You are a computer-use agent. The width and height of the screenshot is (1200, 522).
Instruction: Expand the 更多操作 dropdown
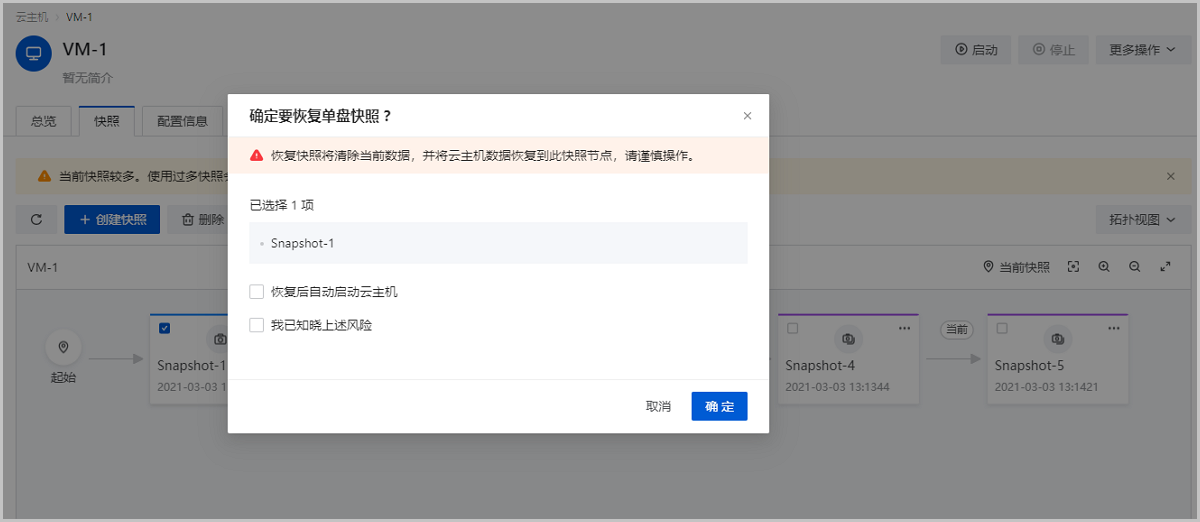[x=1142, y=50]
